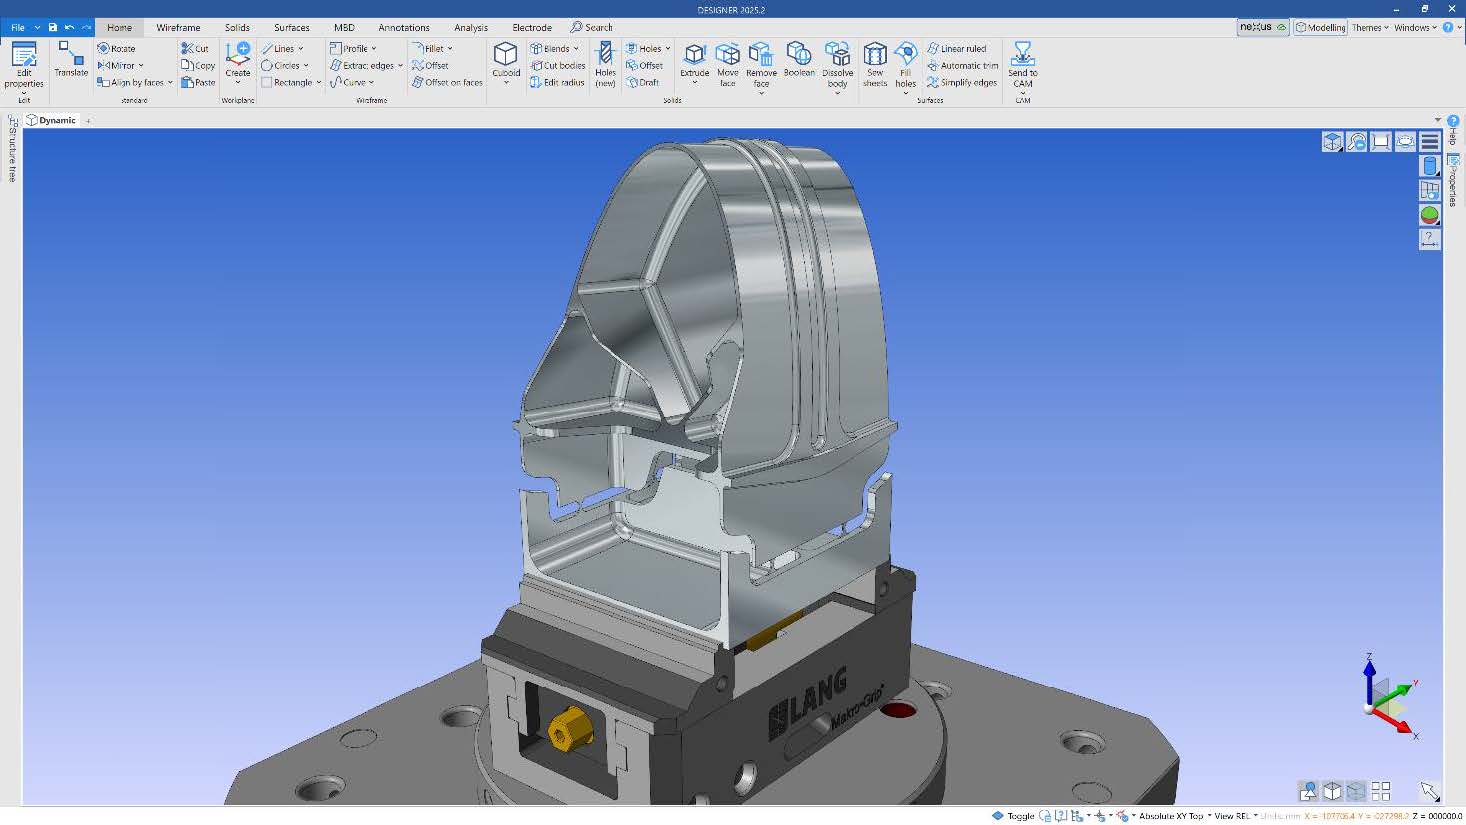The height and width of the screenshot is (825, 1466).
Task: Apply Draft to faces
Action: (642, 82)
